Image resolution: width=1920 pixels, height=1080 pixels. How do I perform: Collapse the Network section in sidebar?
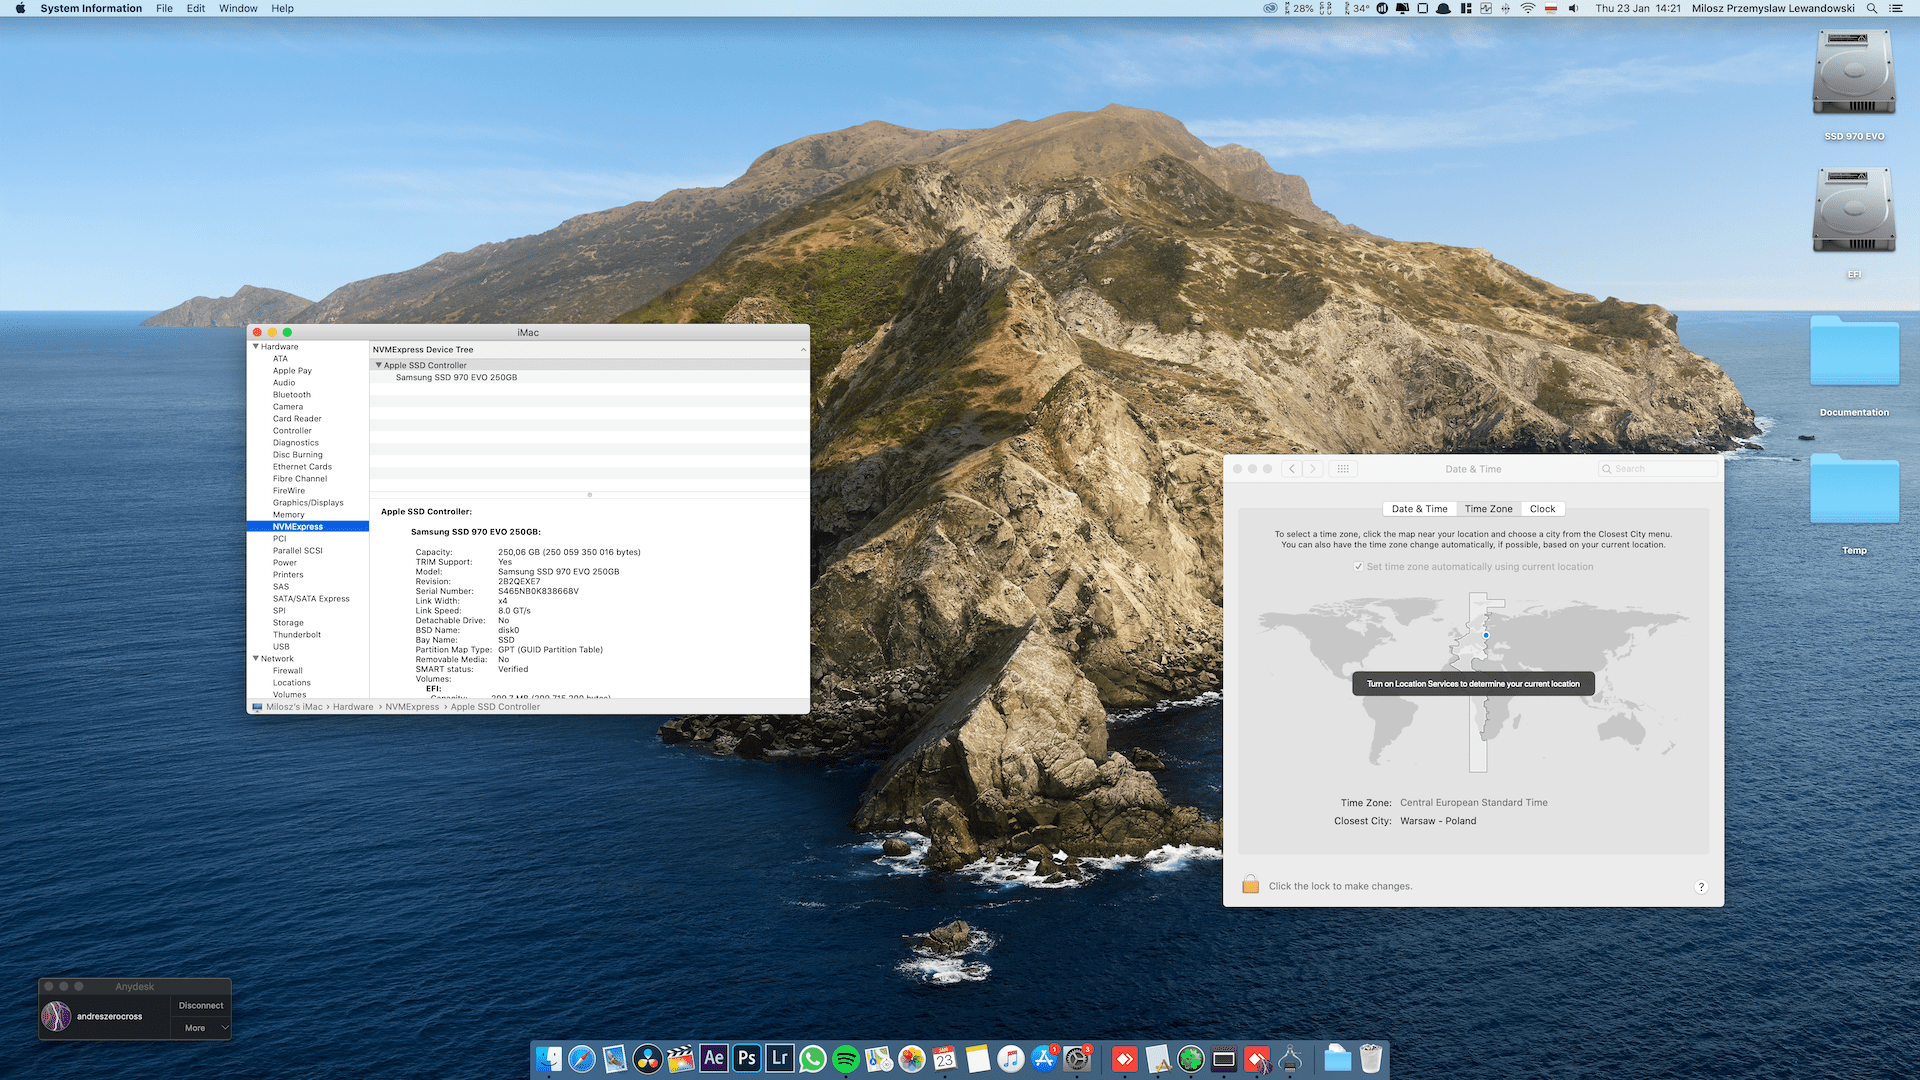[x=256, y=659]
